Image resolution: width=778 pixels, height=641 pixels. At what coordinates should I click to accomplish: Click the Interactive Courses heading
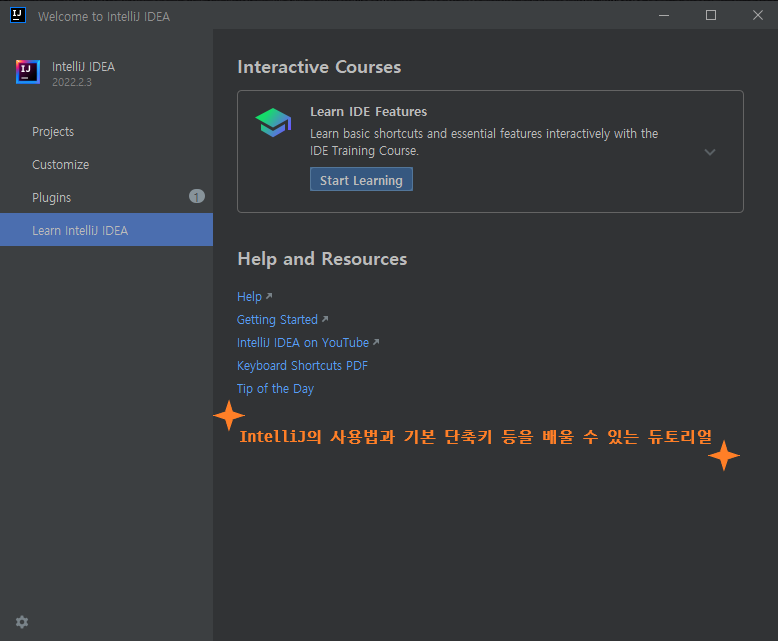(x=319, y=67)
